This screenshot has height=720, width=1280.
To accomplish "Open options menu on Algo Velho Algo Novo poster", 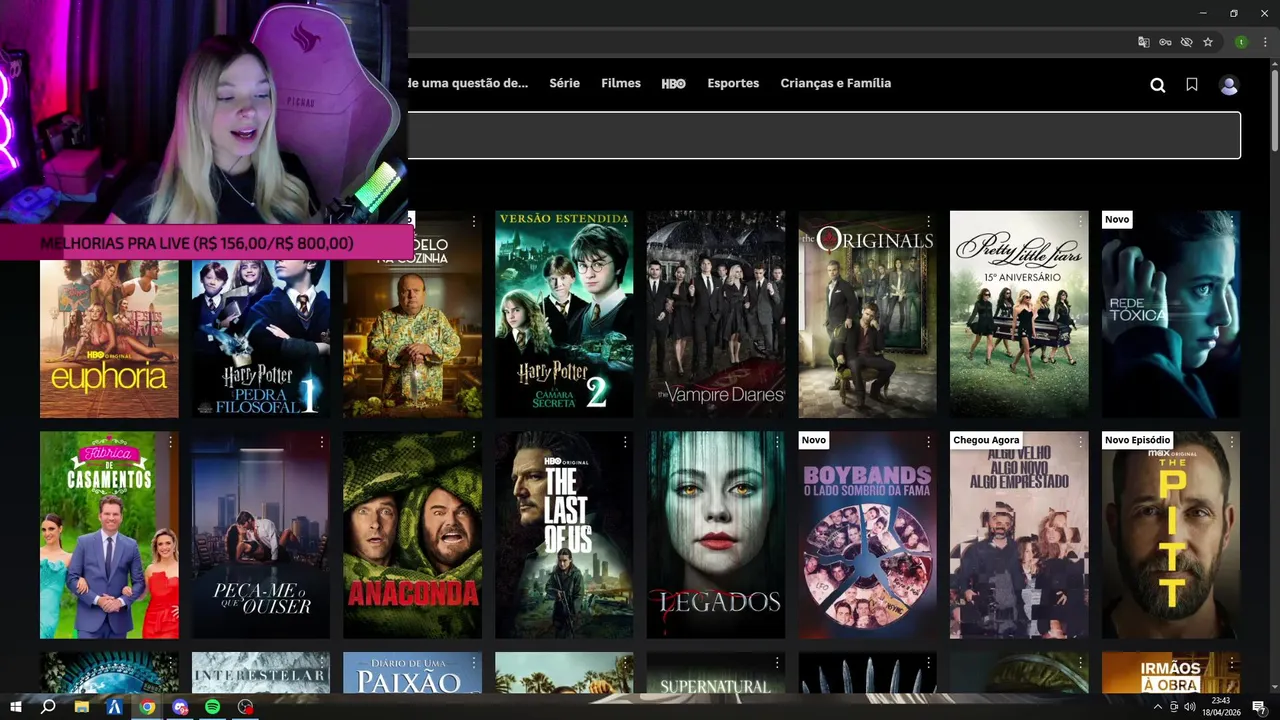I will click(x=1080, y=442).
